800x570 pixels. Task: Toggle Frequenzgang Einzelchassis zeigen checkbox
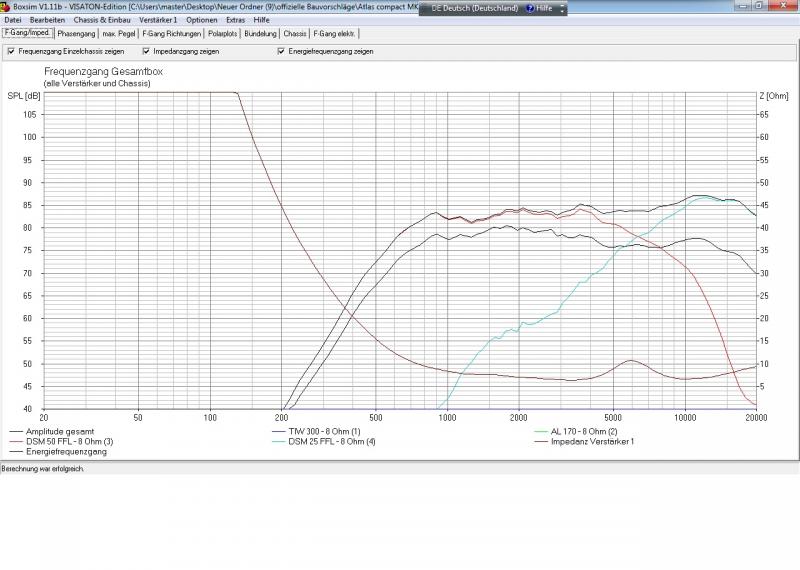[x=11, y=52]
